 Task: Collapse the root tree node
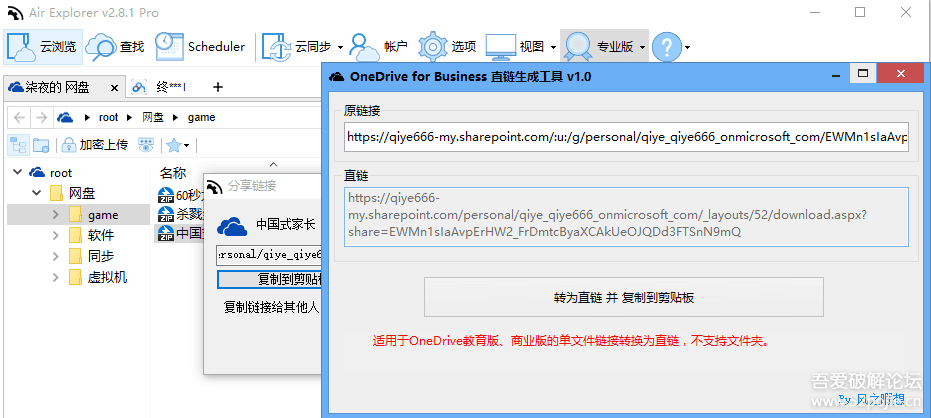tap(17, 172)
